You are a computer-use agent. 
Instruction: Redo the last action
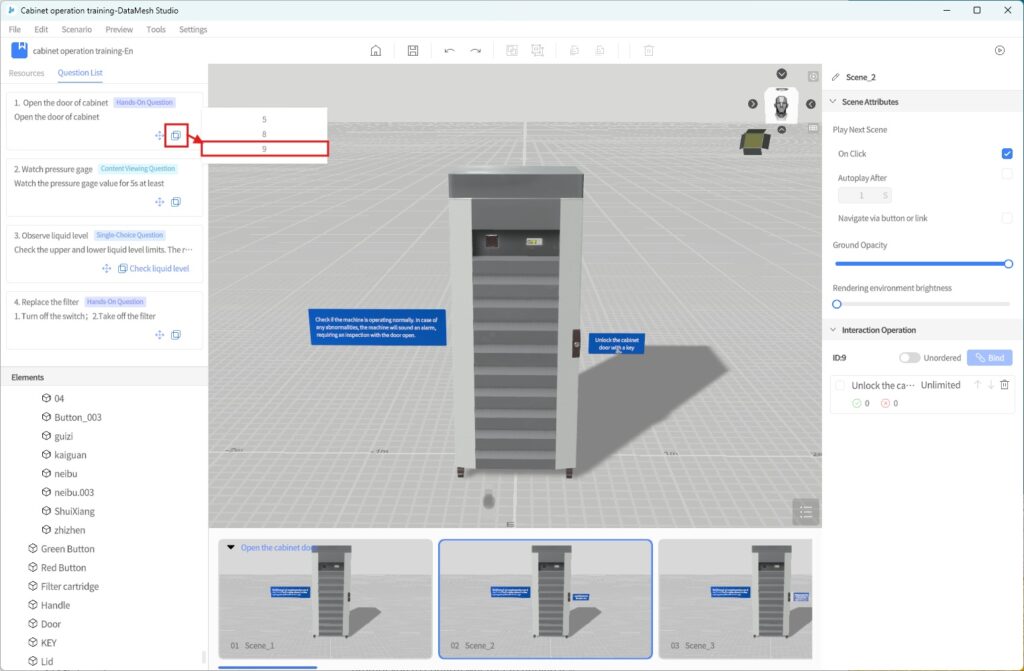click(476, 50)
